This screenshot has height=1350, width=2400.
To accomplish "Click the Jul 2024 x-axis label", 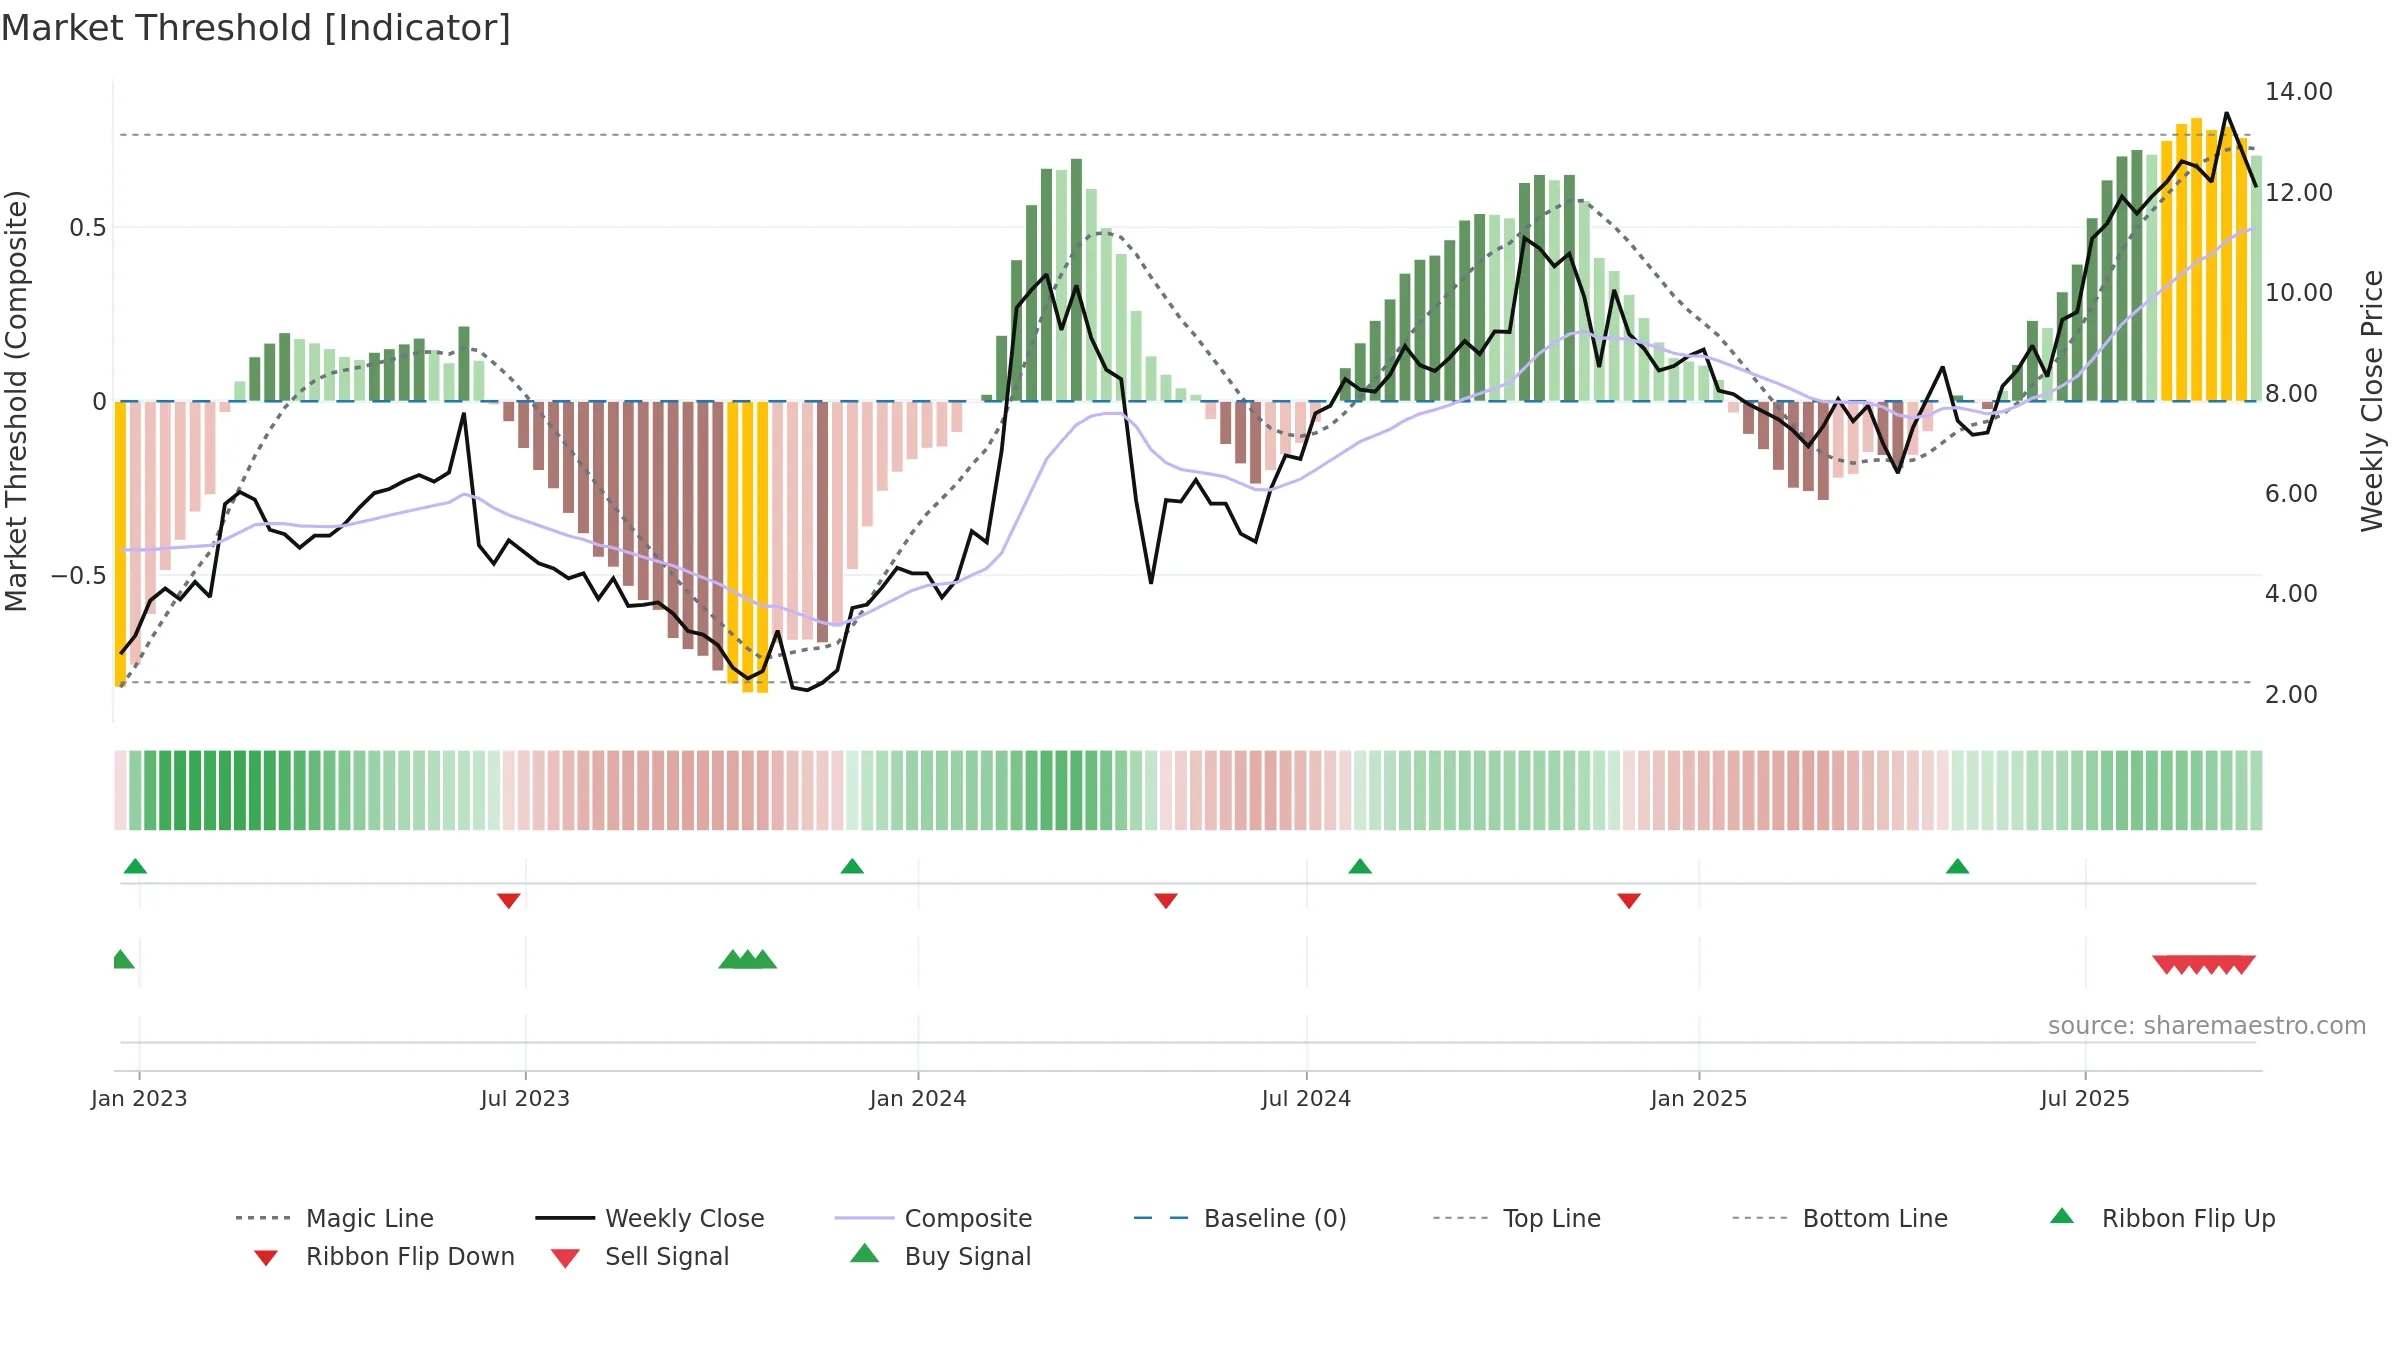I will (x=1306, y=1098).
